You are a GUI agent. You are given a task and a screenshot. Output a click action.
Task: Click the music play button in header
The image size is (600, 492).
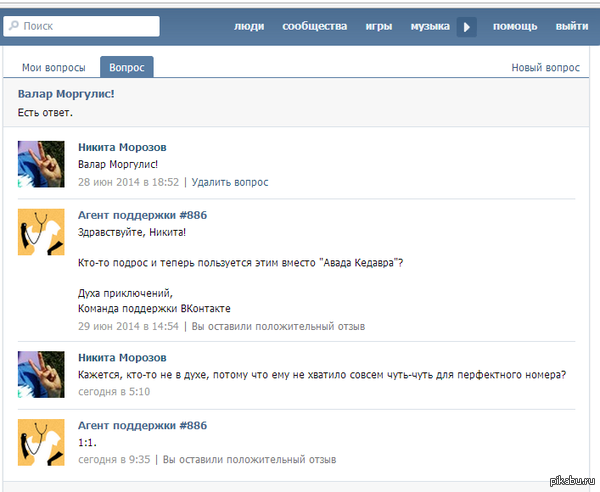[466, 27]
